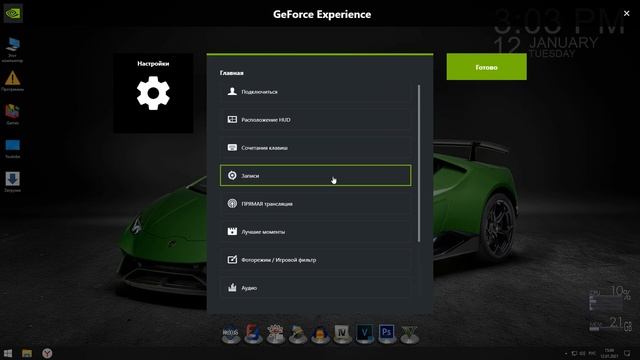This screenshot has height=360, width=640.
Task: Open the Windows Start menu
Action: point(8,353)
